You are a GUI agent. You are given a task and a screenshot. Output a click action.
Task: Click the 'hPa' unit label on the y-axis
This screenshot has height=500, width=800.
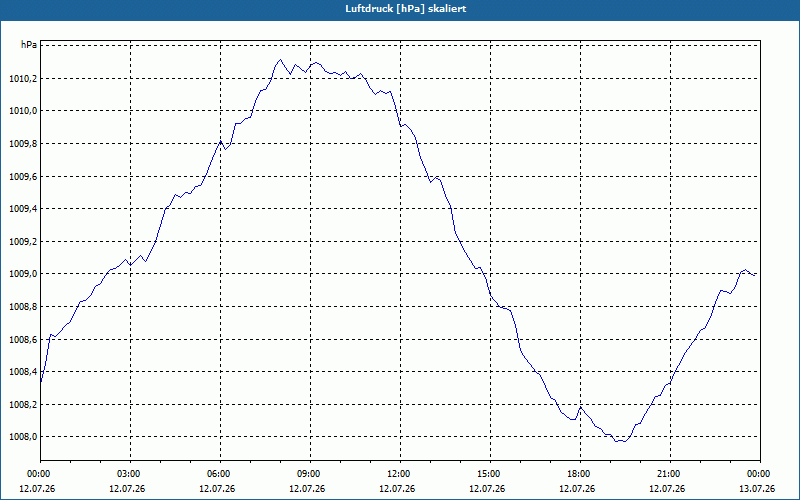coord(29,45)
